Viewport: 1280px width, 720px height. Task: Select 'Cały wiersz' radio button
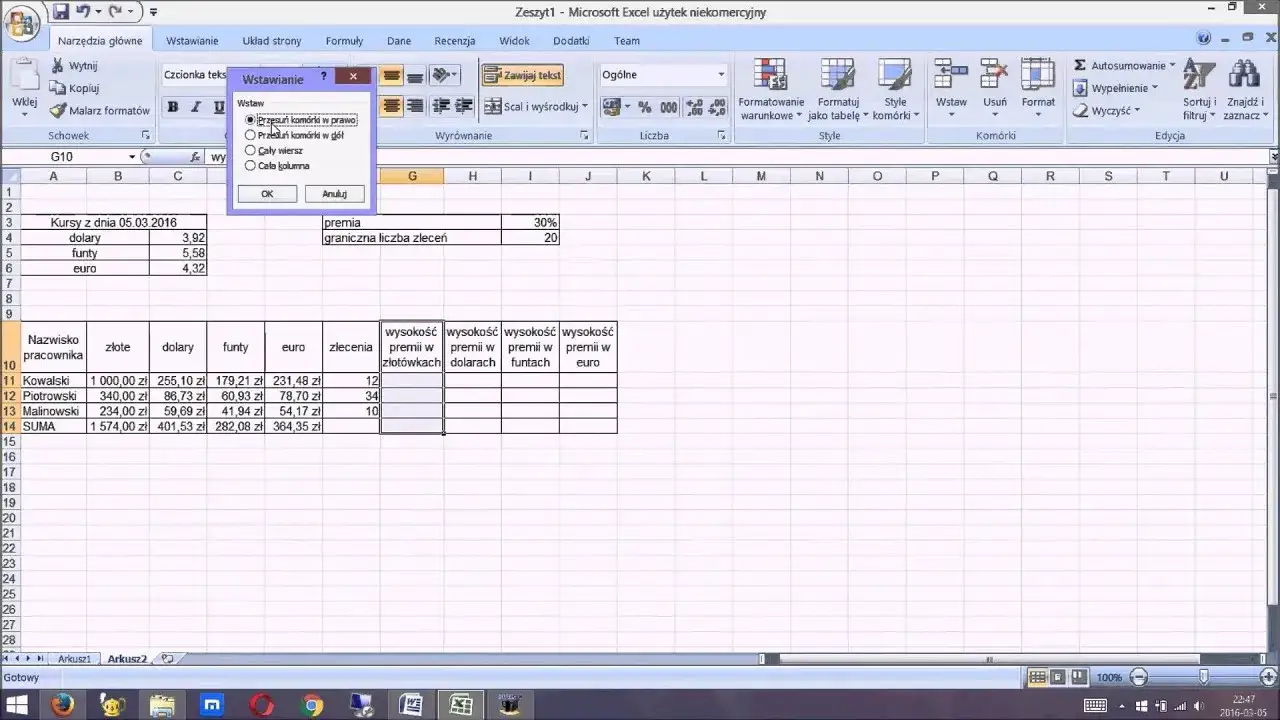[x=250, y=150]
